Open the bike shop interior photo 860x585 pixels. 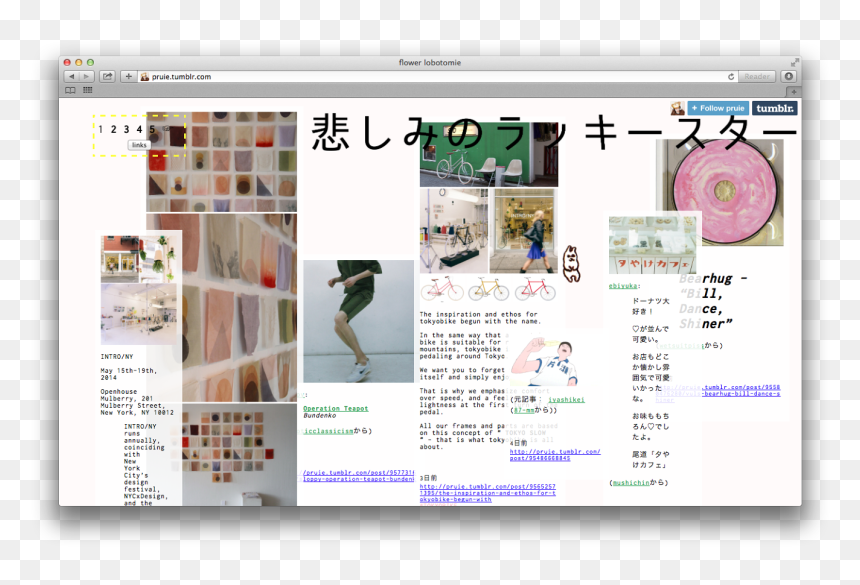coord(454,231)
